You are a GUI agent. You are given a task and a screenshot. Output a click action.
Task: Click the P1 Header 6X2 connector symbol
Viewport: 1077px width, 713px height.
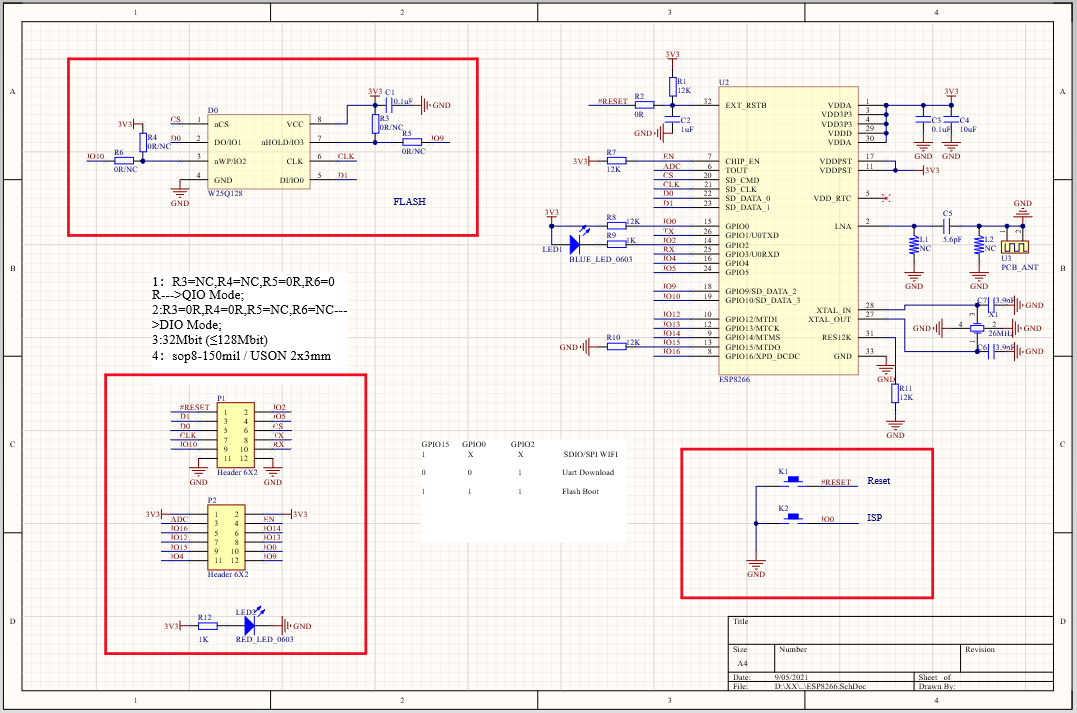pyautogui.click(x=236, y=435)
